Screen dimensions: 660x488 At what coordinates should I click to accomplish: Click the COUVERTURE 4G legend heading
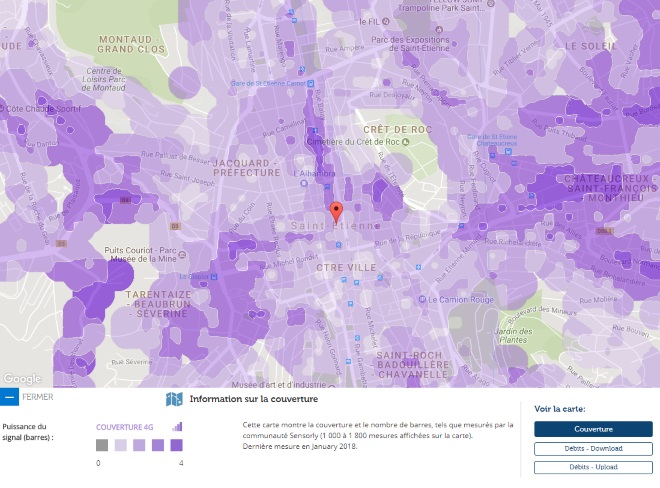click(x=125, y=427)
